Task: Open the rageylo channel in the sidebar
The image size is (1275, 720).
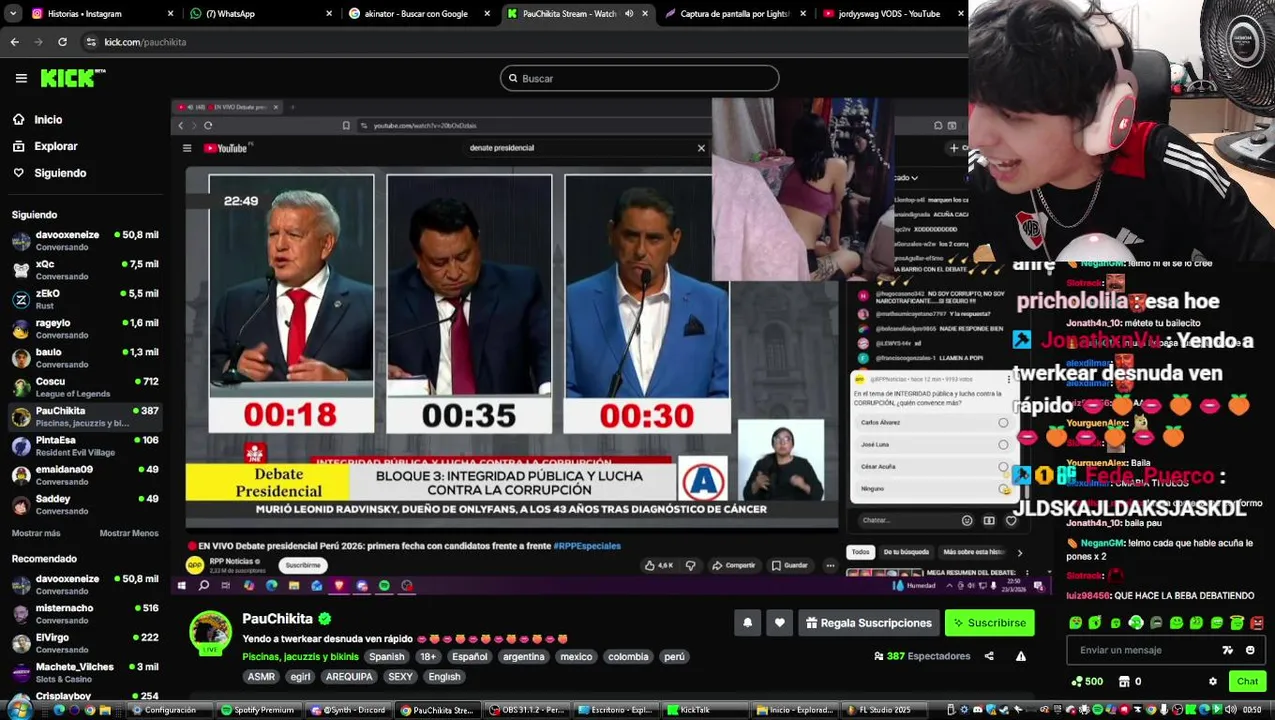Action: (84, 328)
